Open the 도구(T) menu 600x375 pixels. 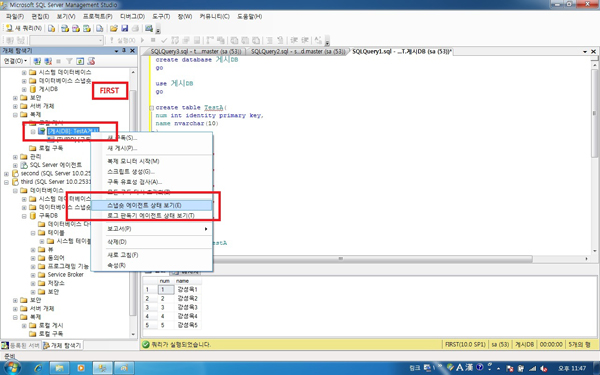tap(161, 16)
